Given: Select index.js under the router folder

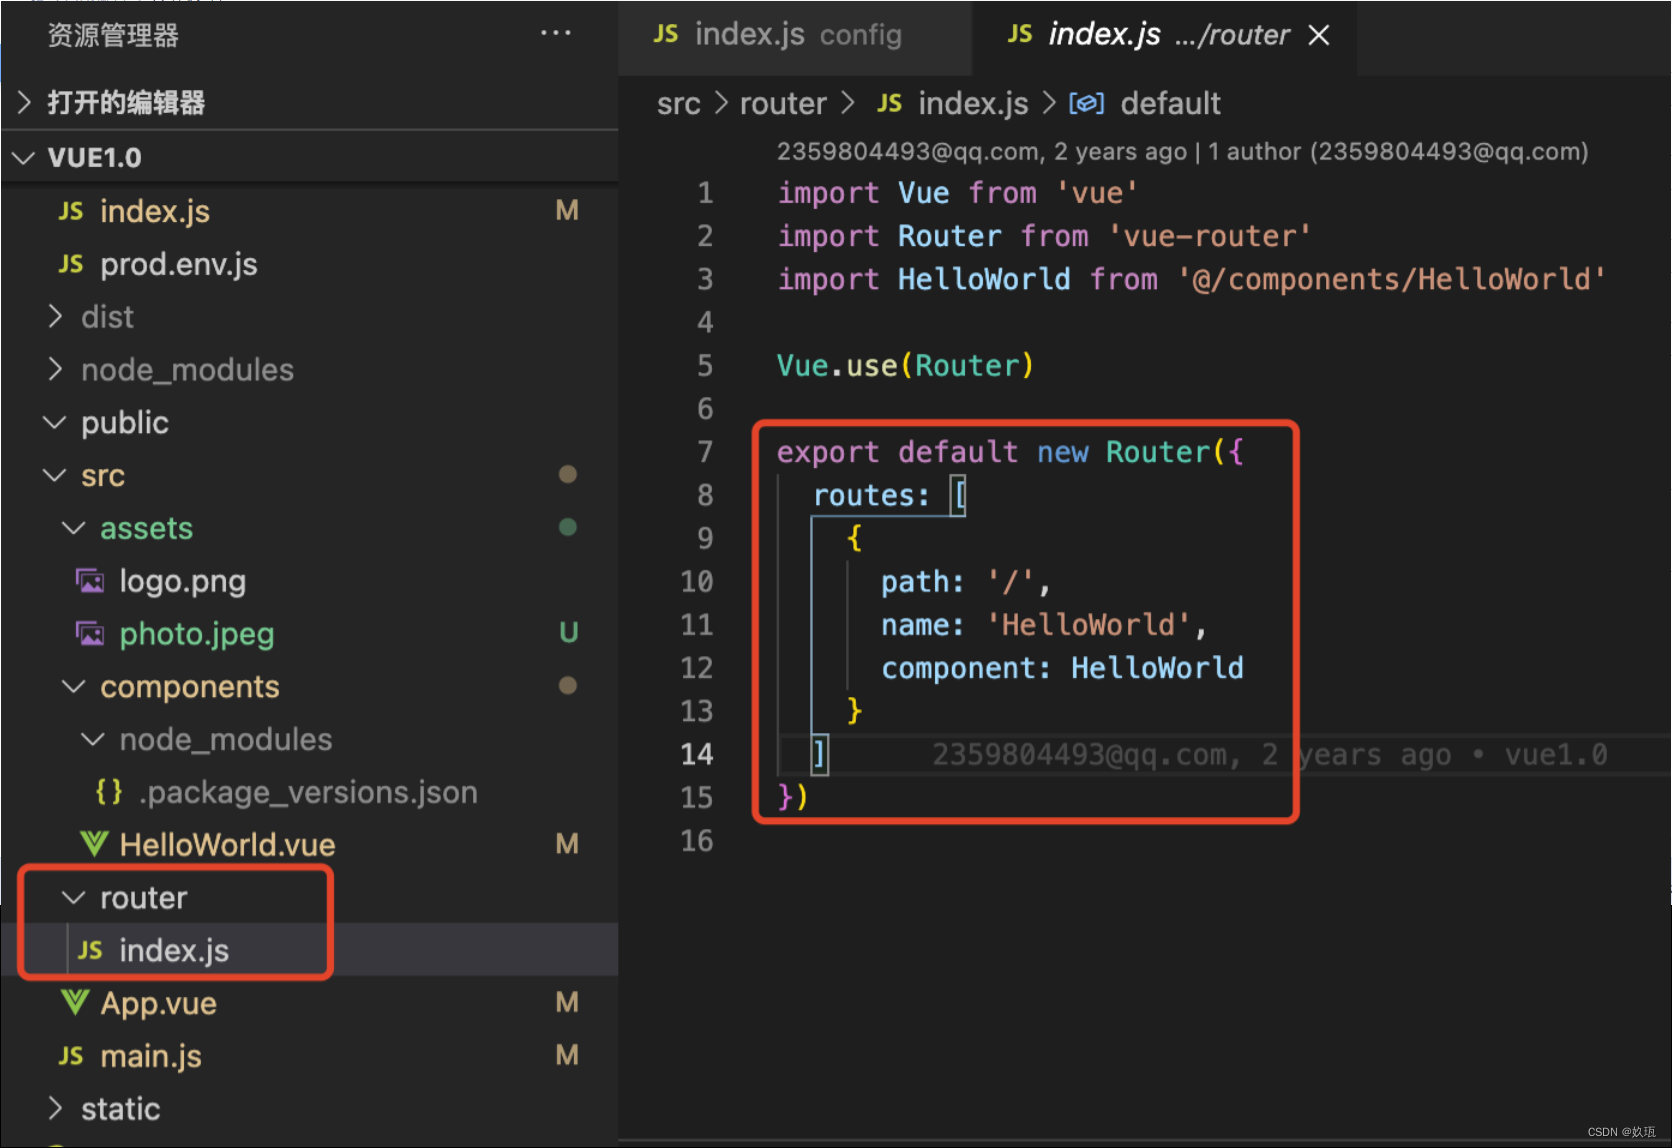Looking at the screenshot, I should (310, 950).
